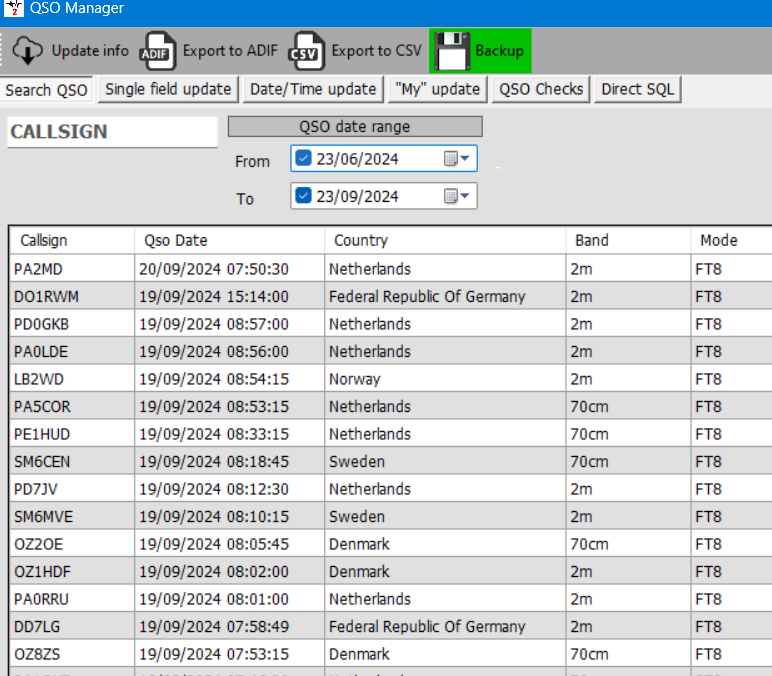The width and height of the screenshot is (772, 676).
Task: Switch to the Search QSO tab
Action: (x=46, y=90)
